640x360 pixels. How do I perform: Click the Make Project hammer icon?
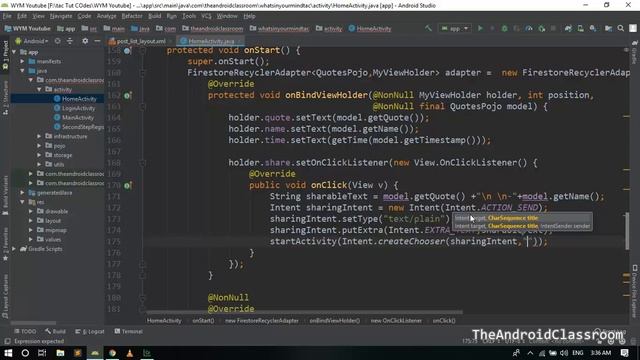[x=428, y=28]
